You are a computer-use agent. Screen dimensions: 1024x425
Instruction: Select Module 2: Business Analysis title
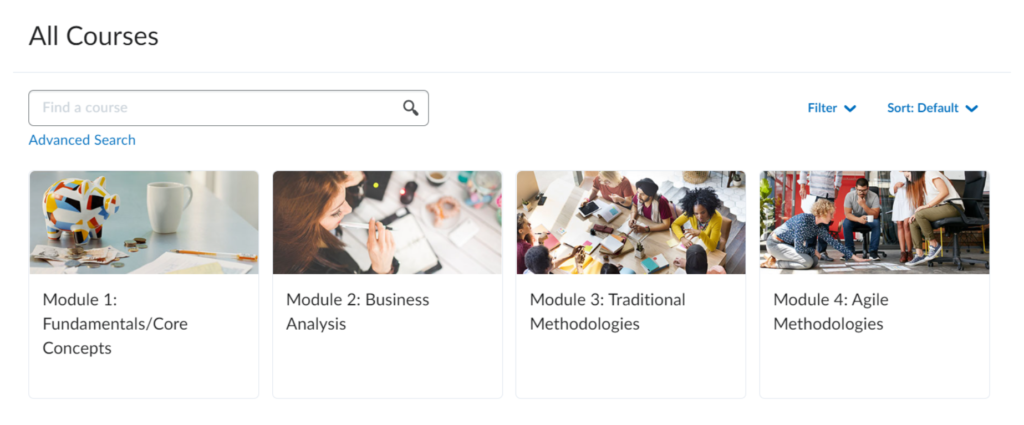(x=358, y=311)
